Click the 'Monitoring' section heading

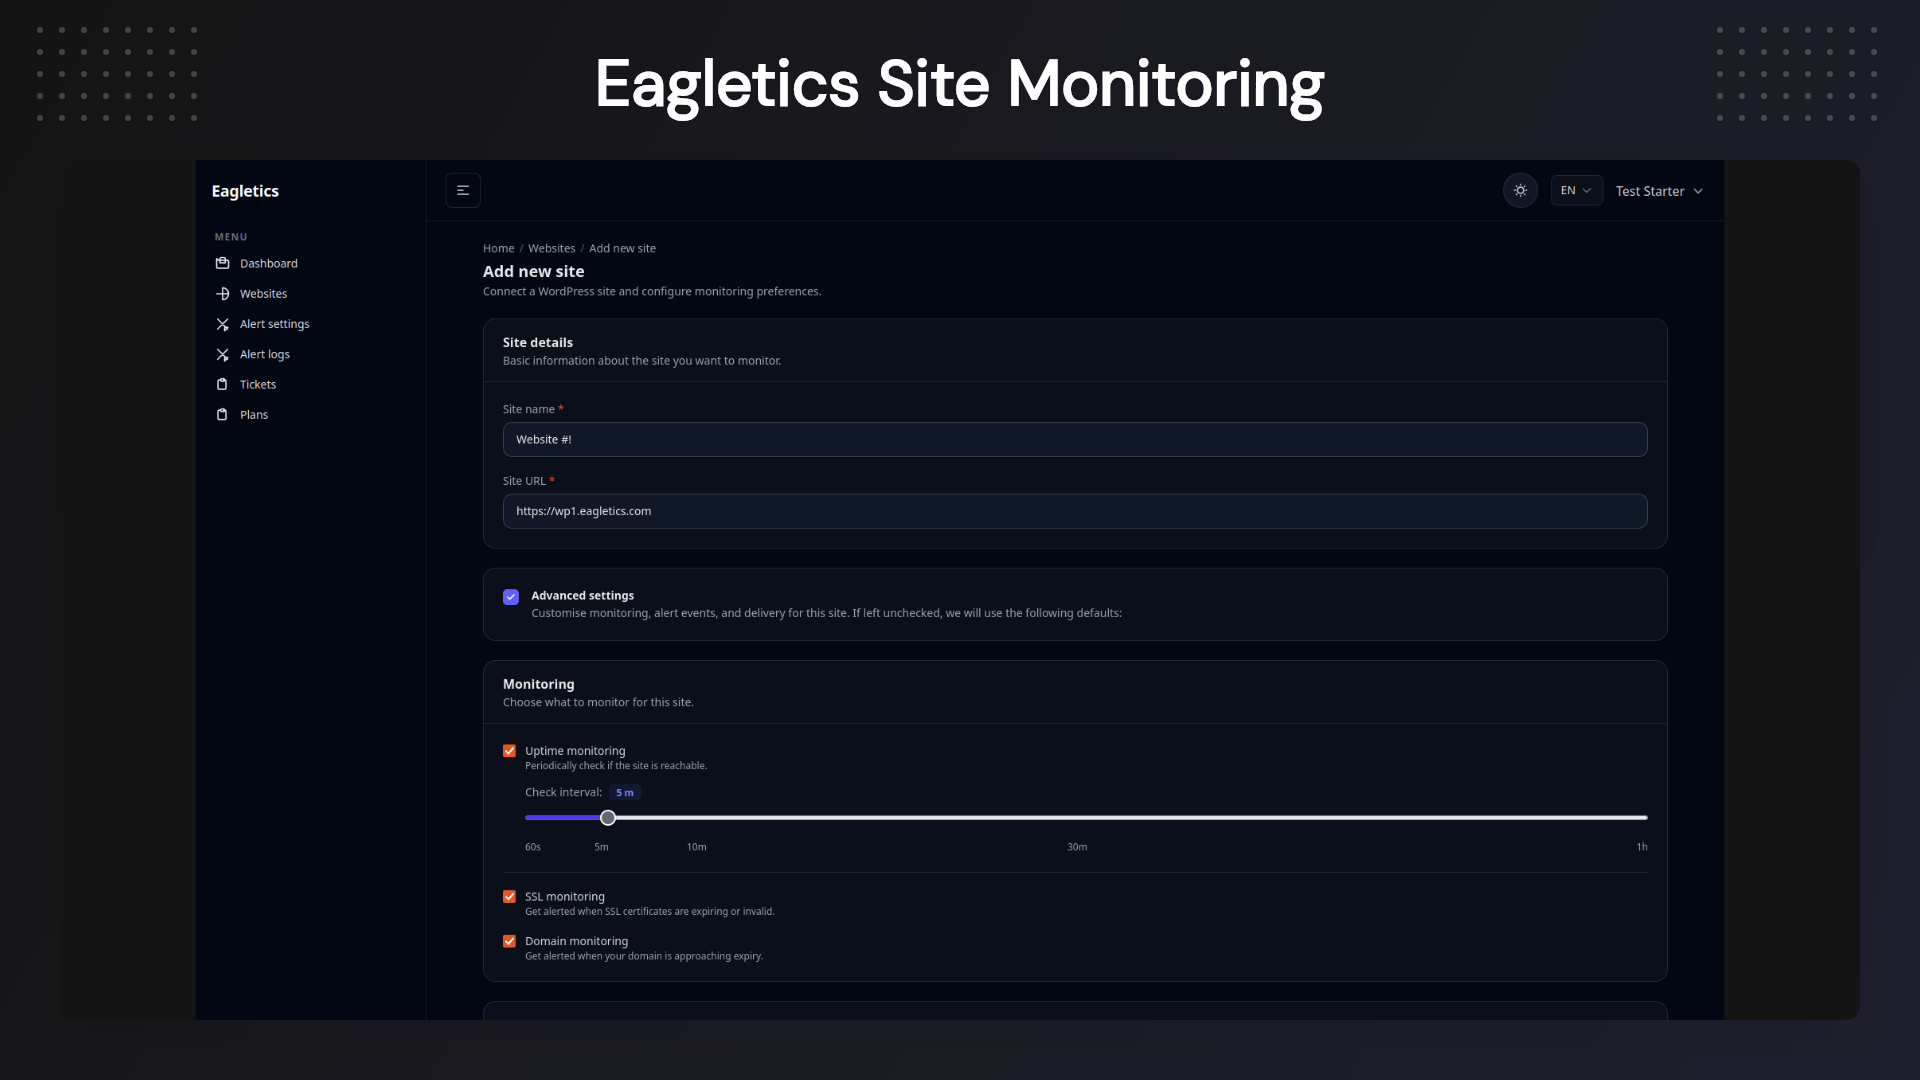539,684
